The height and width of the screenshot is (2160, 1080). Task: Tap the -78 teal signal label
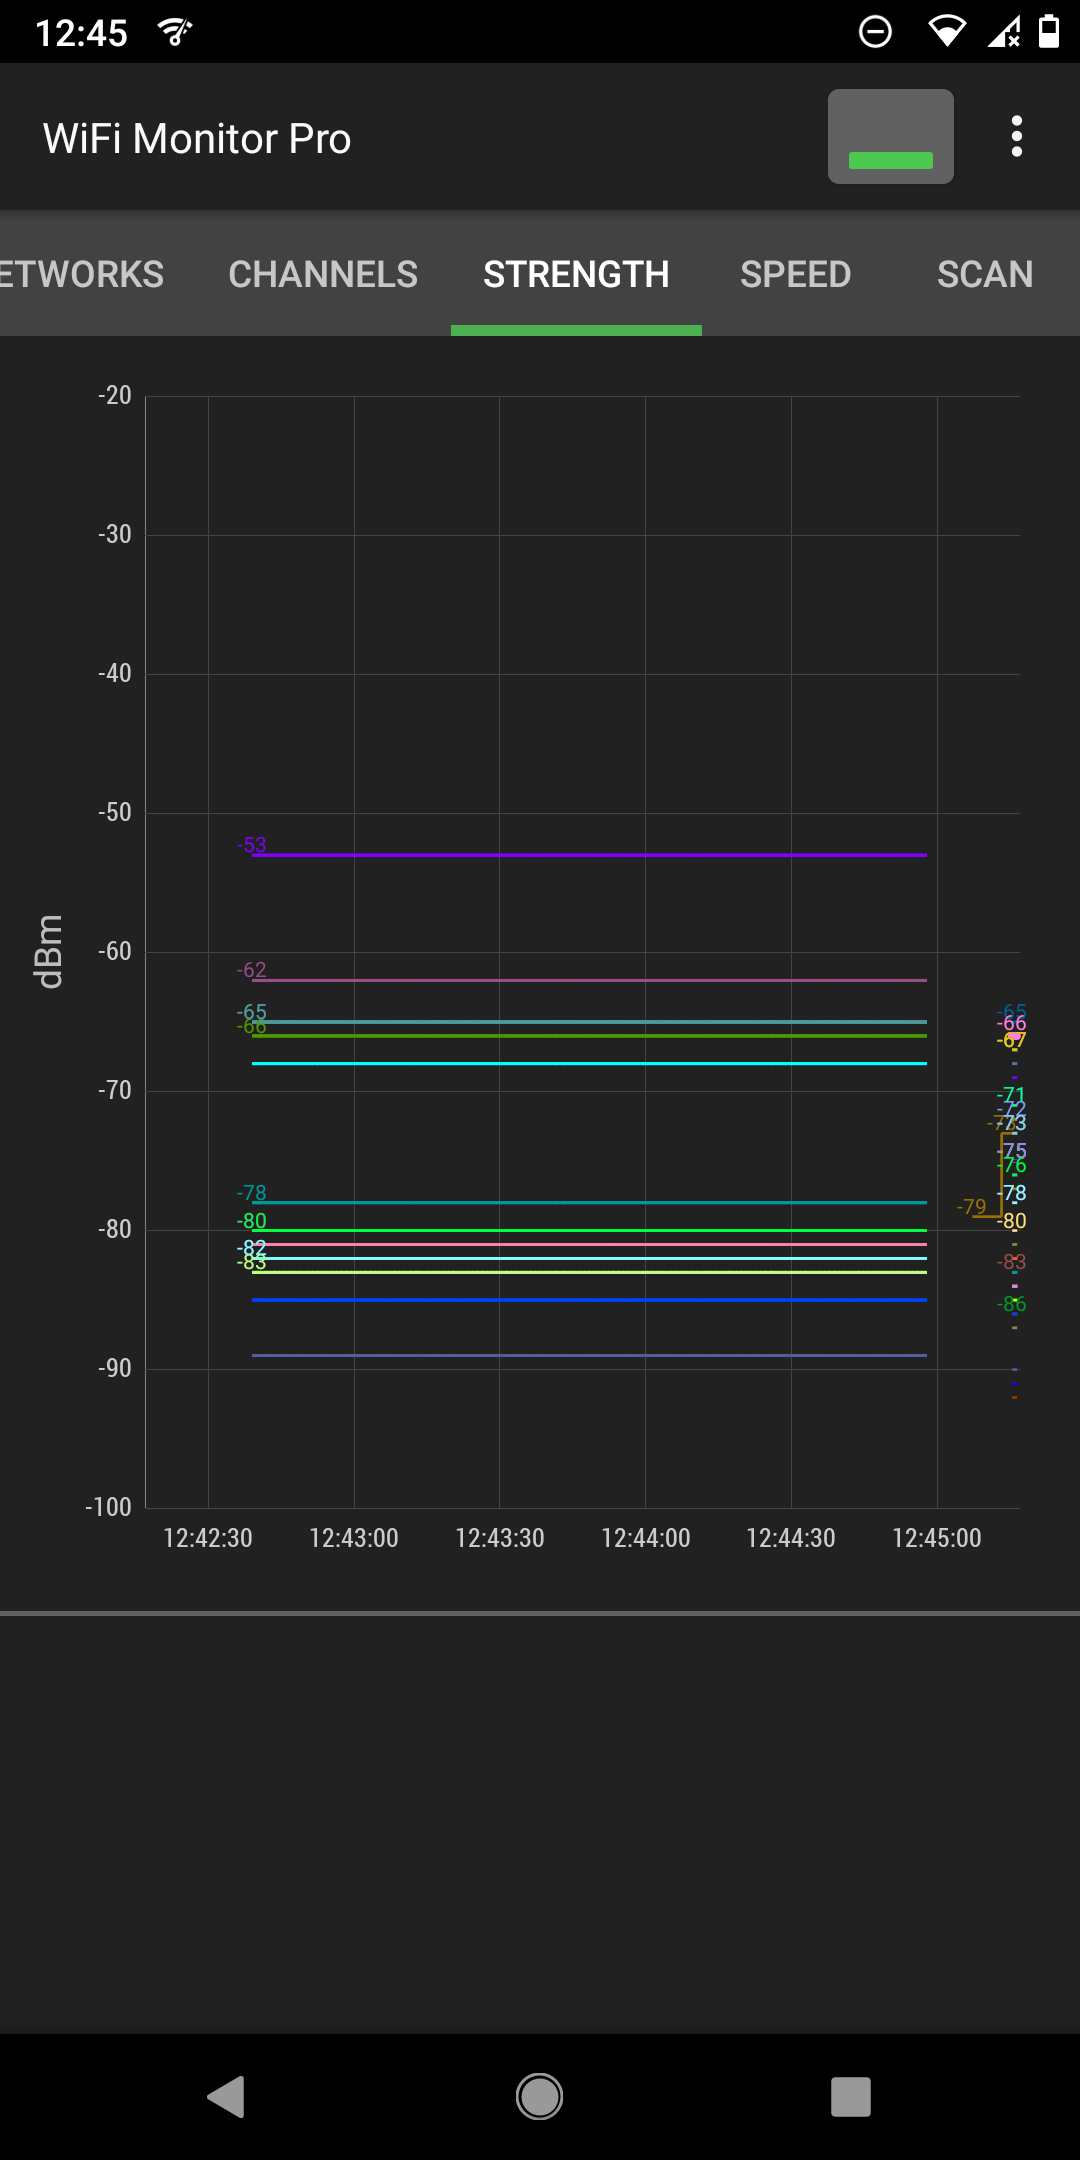point(252,1193)
